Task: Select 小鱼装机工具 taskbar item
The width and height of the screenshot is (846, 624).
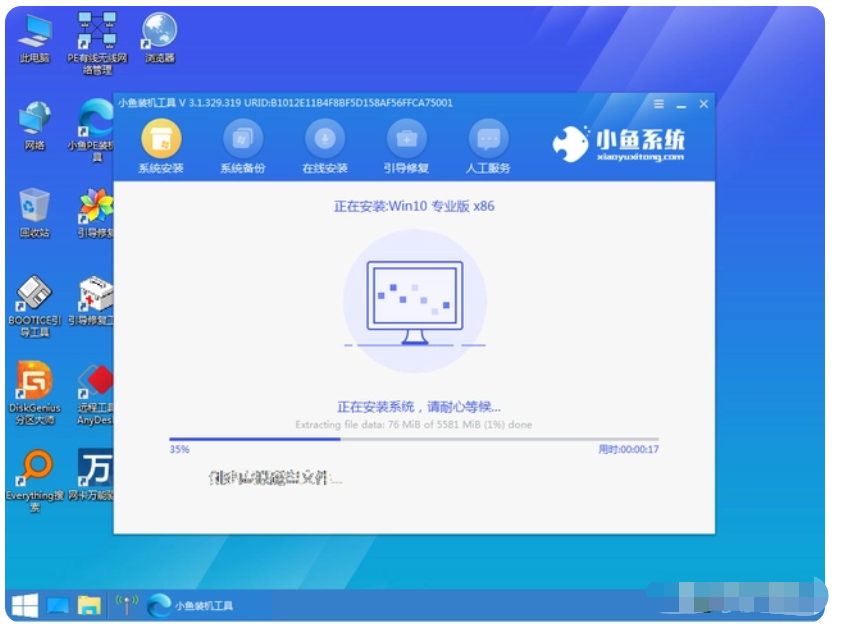Action: point(190,604)
